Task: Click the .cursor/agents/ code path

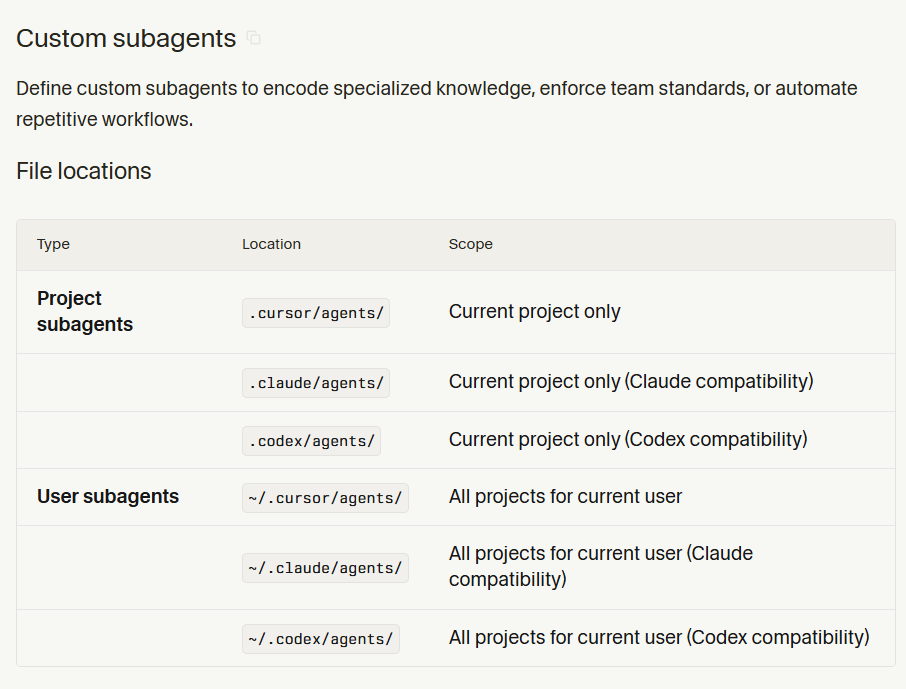Action: pyautogui.click(x=316, y=313)
